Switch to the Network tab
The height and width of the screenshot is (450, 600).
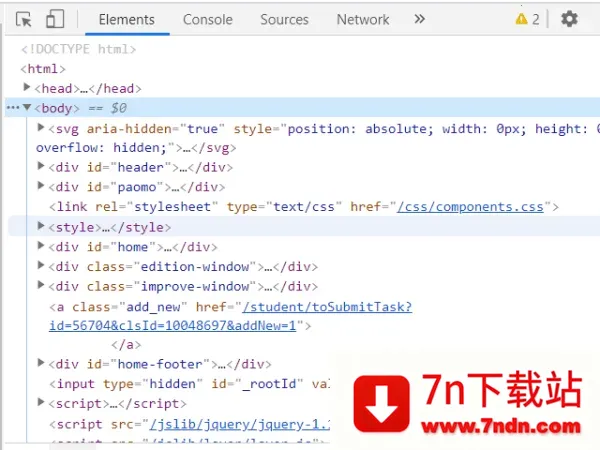pos(362,19)
